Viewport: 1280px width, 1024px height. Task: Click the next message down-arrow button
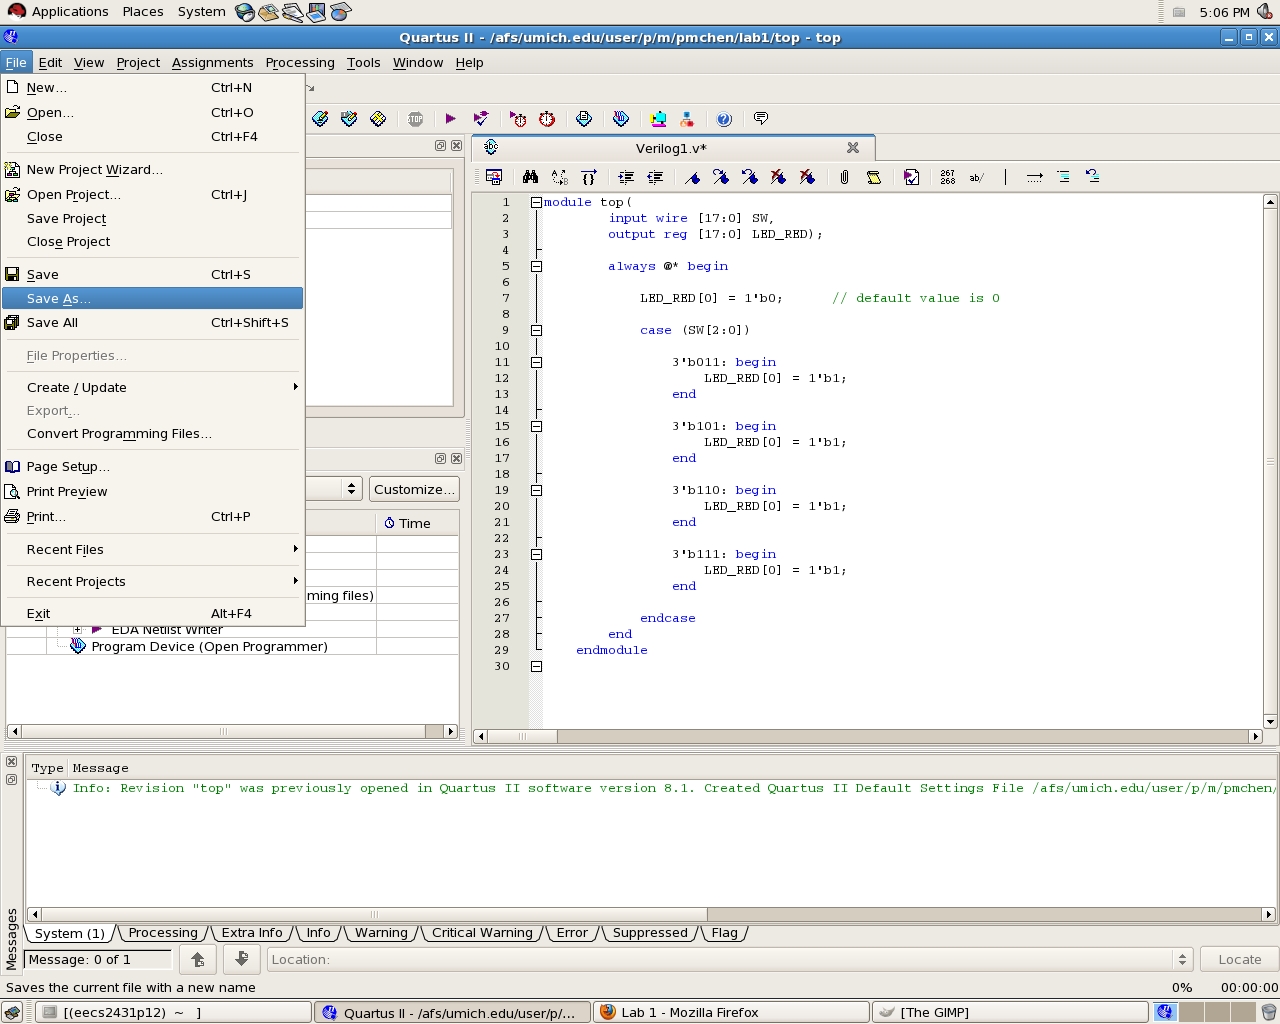[241, 959]
